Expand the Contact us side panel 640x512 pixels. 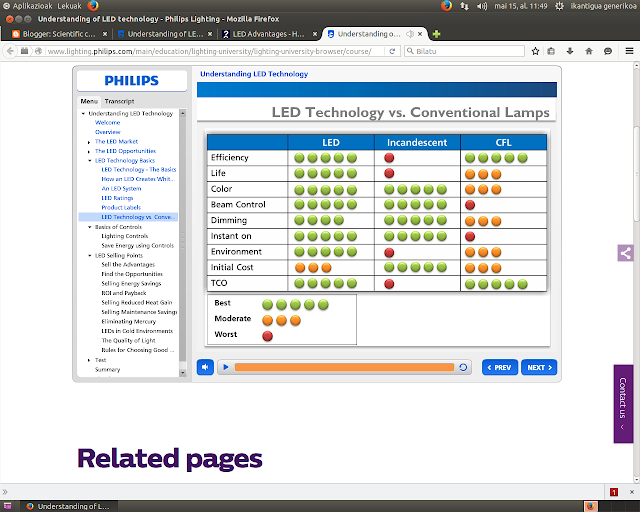click(623, 403)
